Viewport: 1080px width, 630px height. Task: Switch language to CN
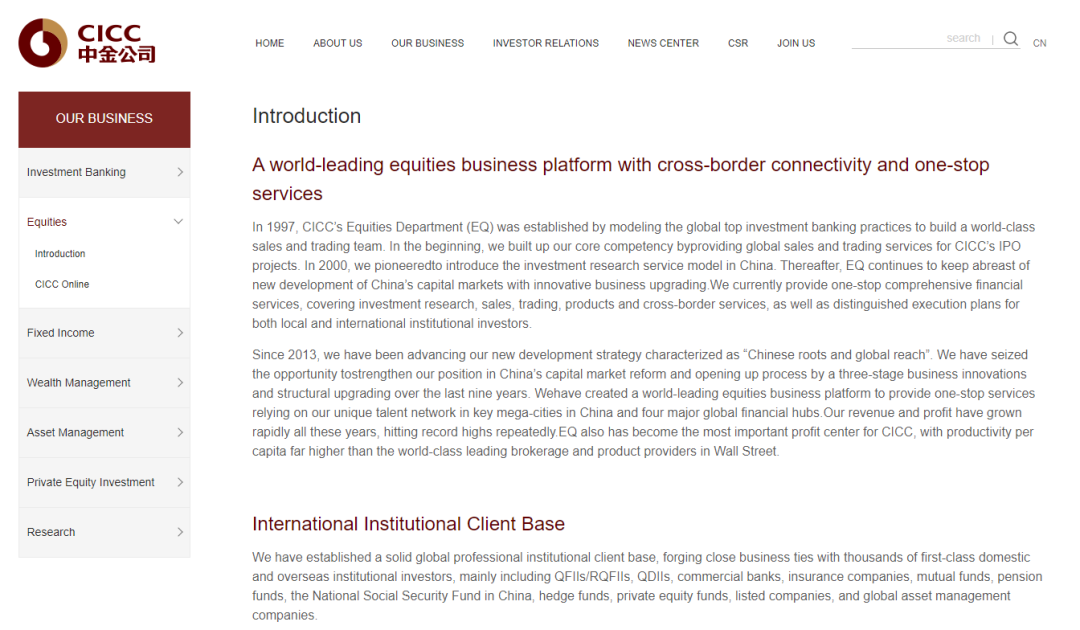tap(1039, 43)
